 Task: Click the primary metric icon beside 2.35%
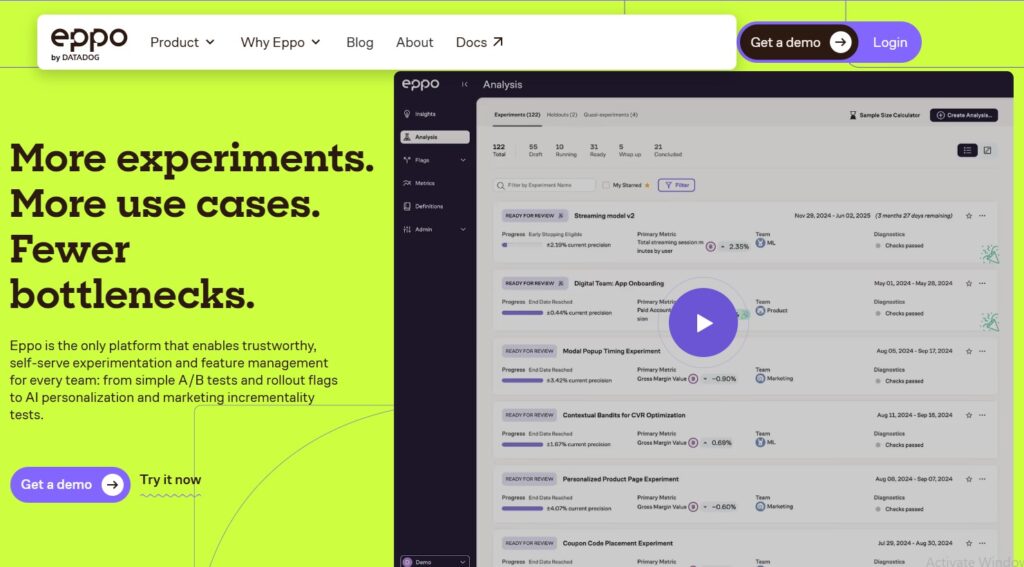coord(711,246)
